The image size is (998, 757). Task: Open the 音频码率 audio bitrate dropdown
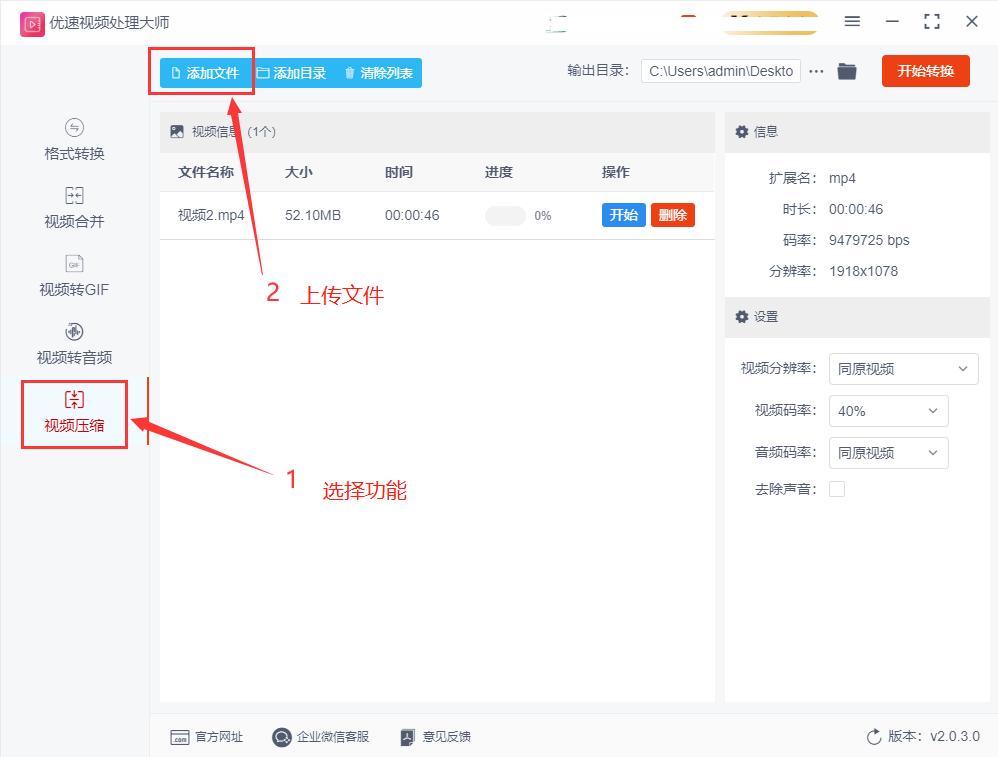tap(888, 453)
